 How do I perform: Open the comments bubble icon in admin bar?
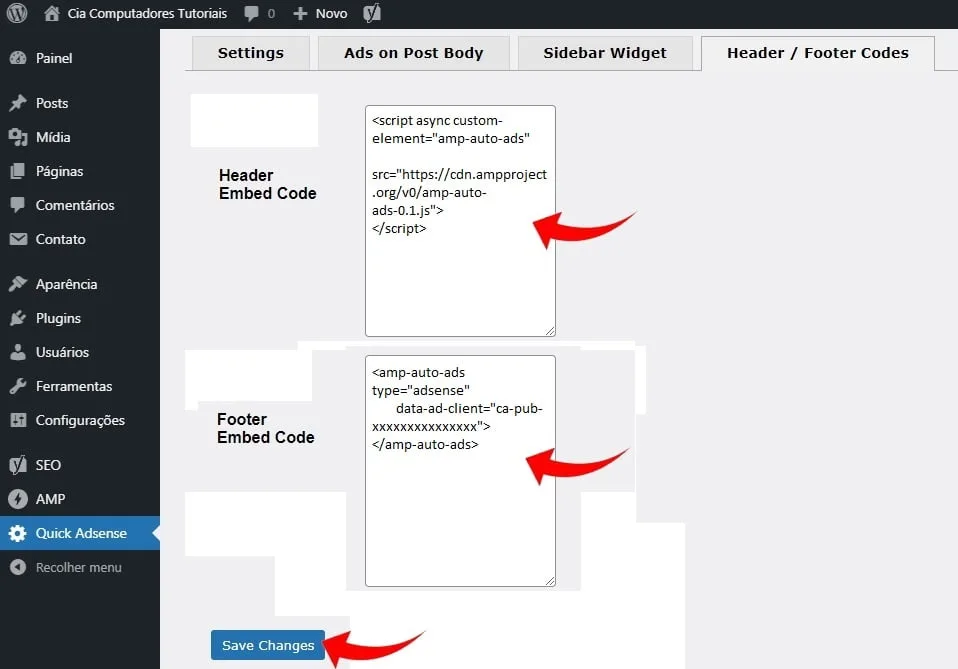click(251, 13)
